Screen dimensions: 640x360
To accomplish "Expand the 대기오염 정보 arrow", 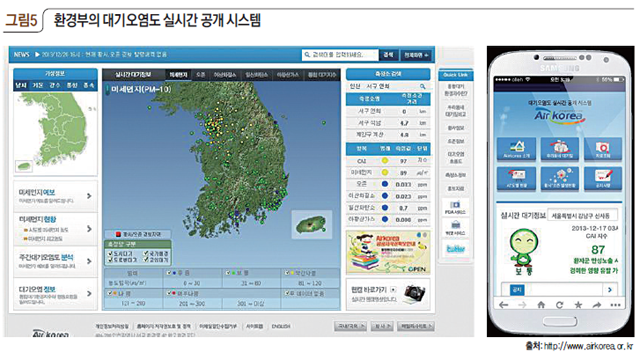I will (89, 293).
